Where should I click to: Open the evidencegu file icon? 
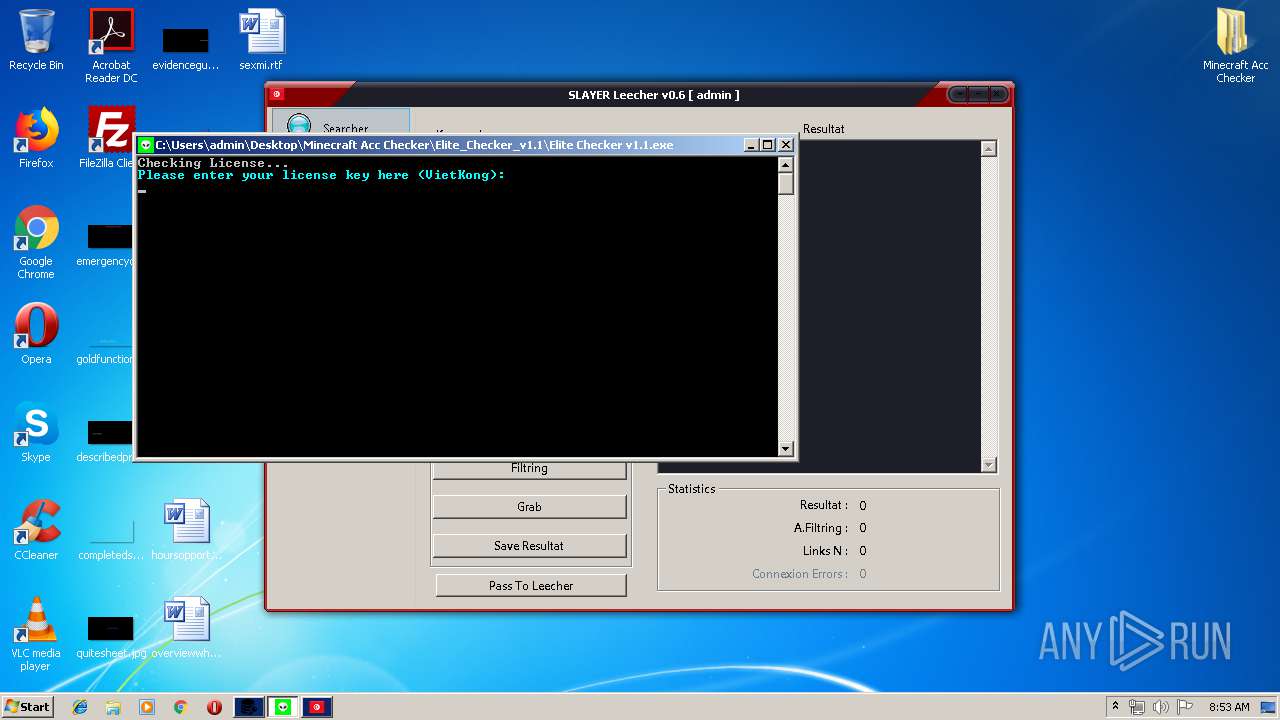click(x=186, y=46)
